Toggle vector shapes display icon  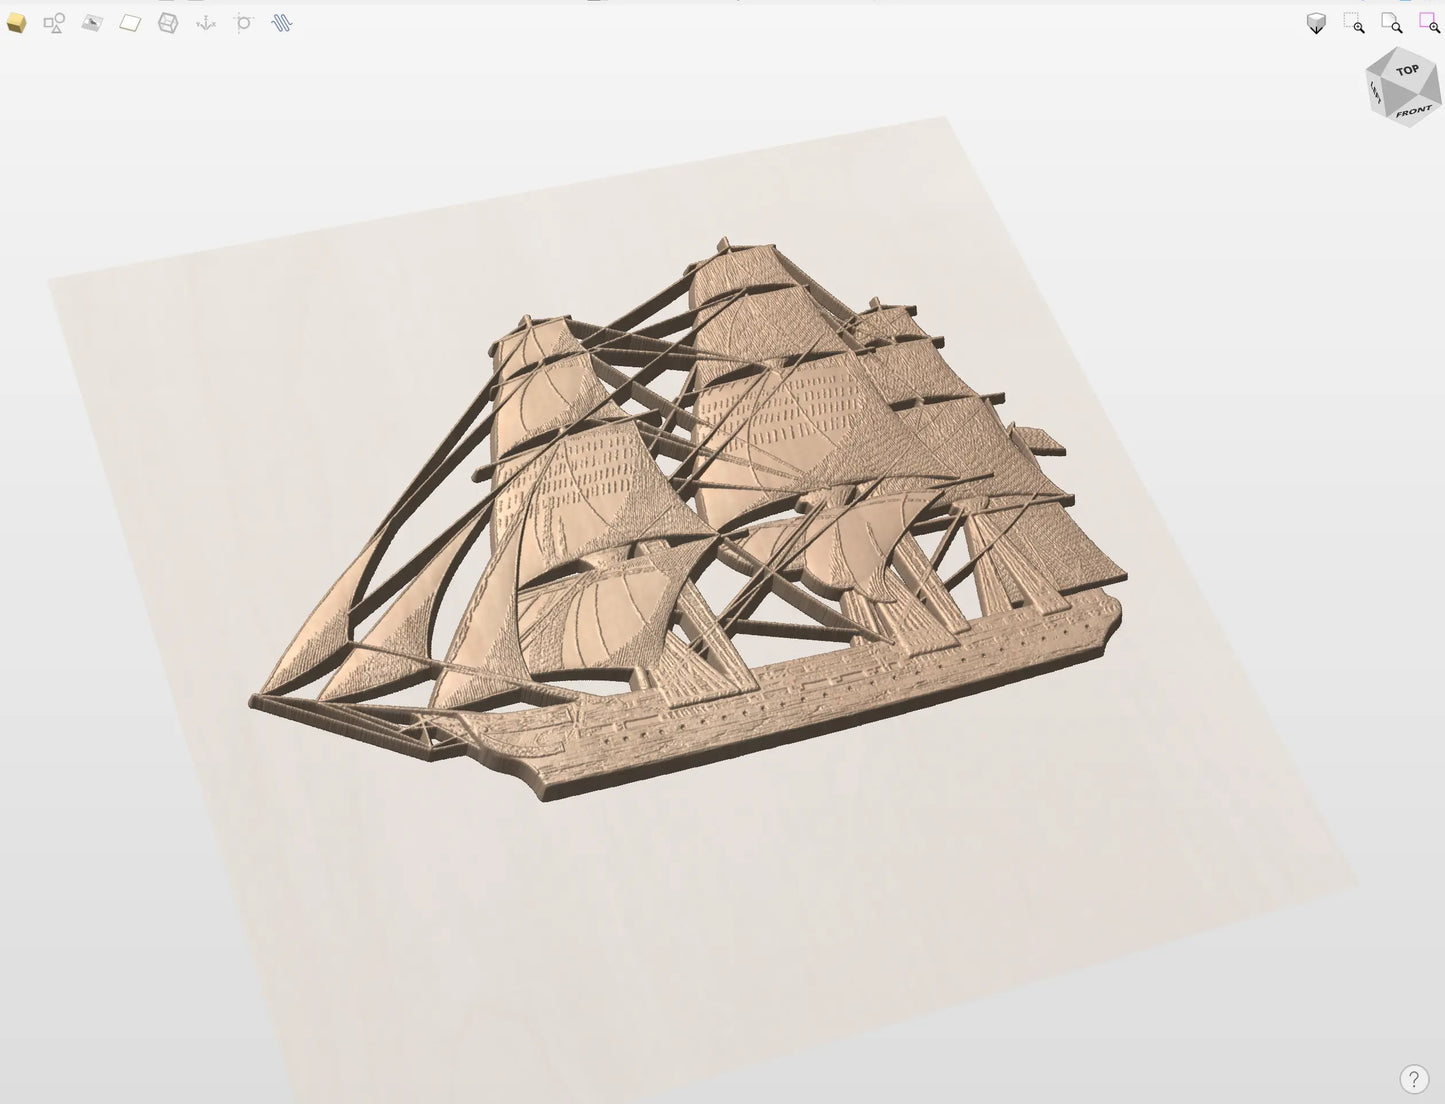(54, 23)
